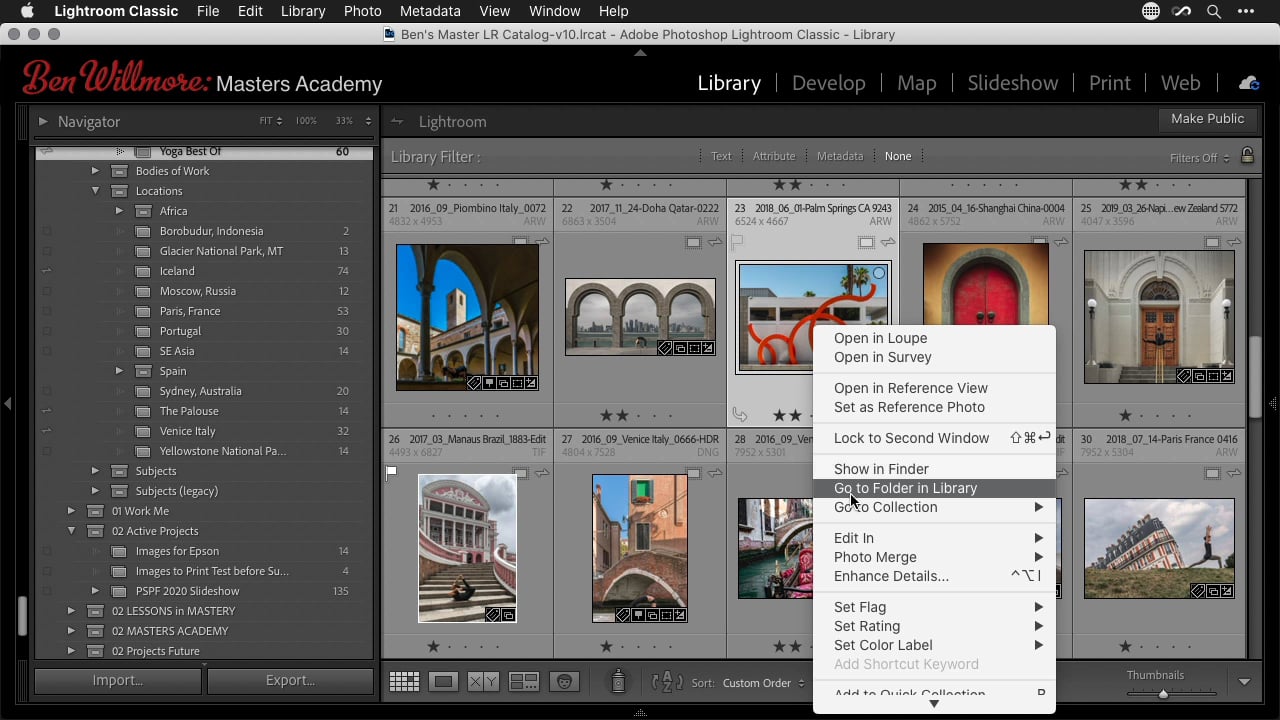The width and height of the screenshot is (1280, 720).
Task: Click the Export button
Action: (x=290, y=680)
